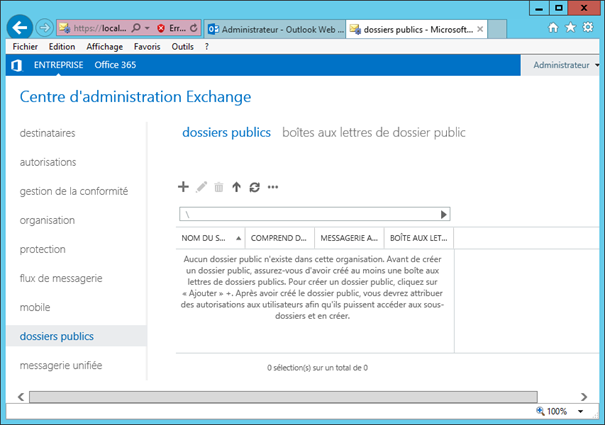605x425 pixels.
Task: Open mobile in the left navigation
Action: [35, 307]
